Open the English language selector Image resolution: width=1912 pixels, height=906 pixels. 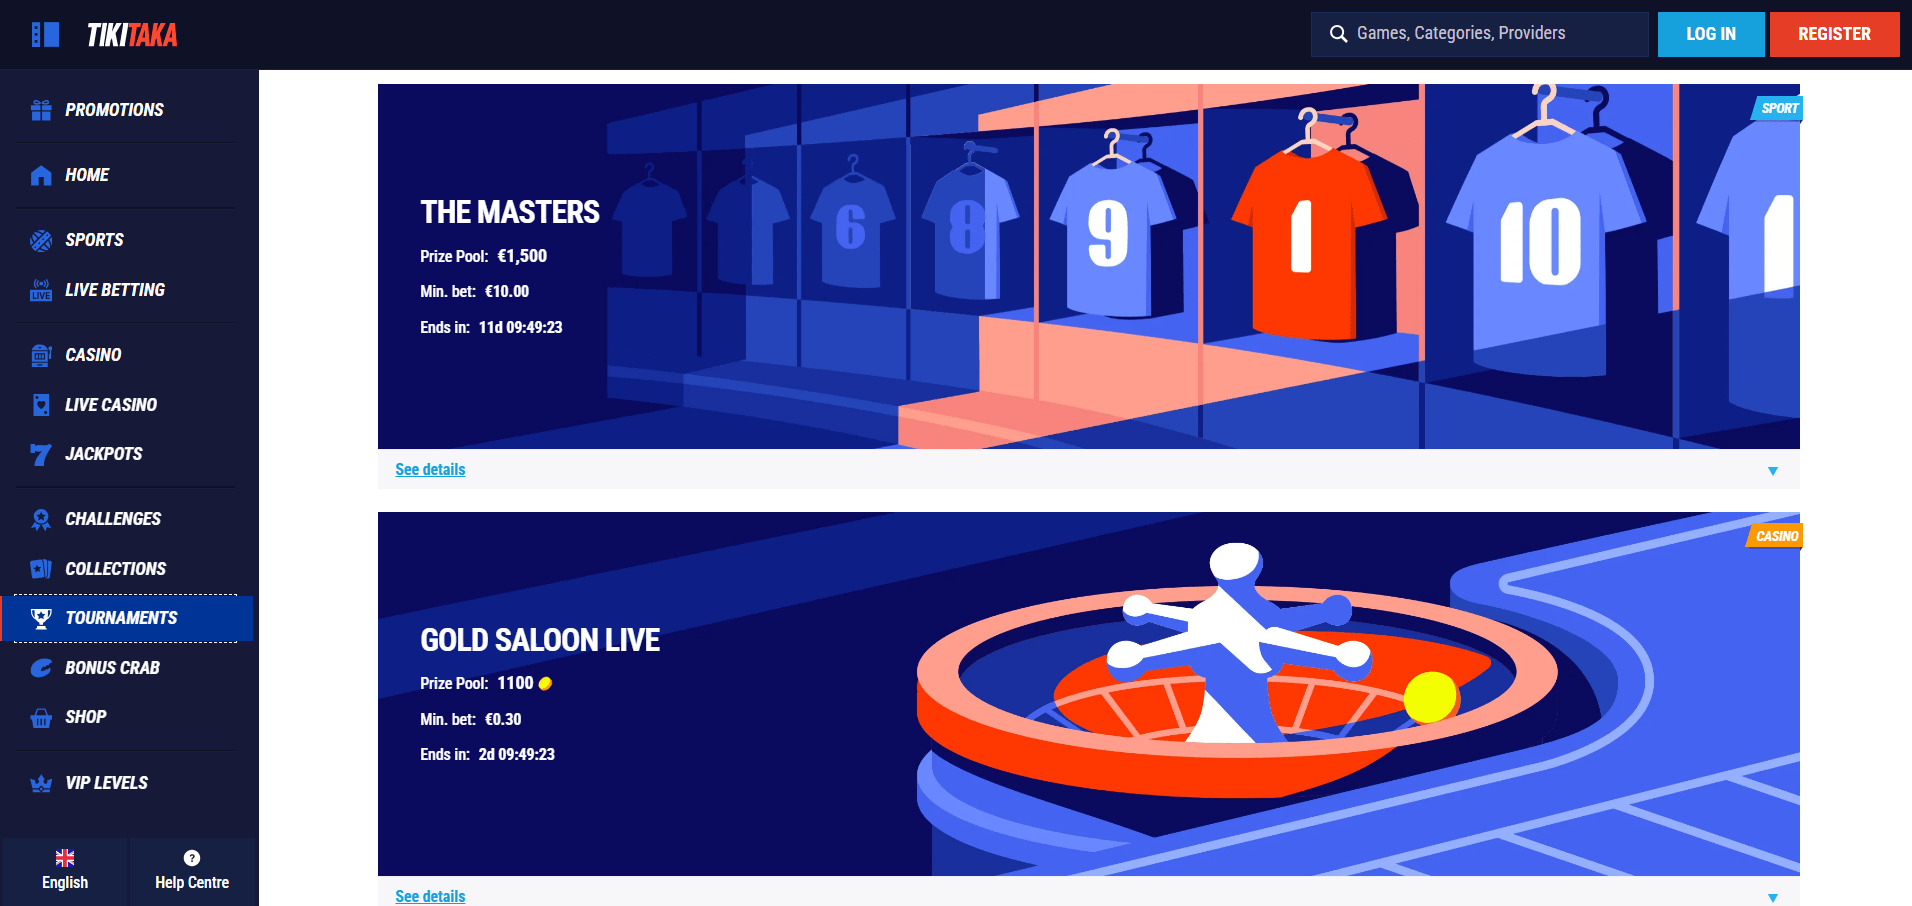pos(65,870)
